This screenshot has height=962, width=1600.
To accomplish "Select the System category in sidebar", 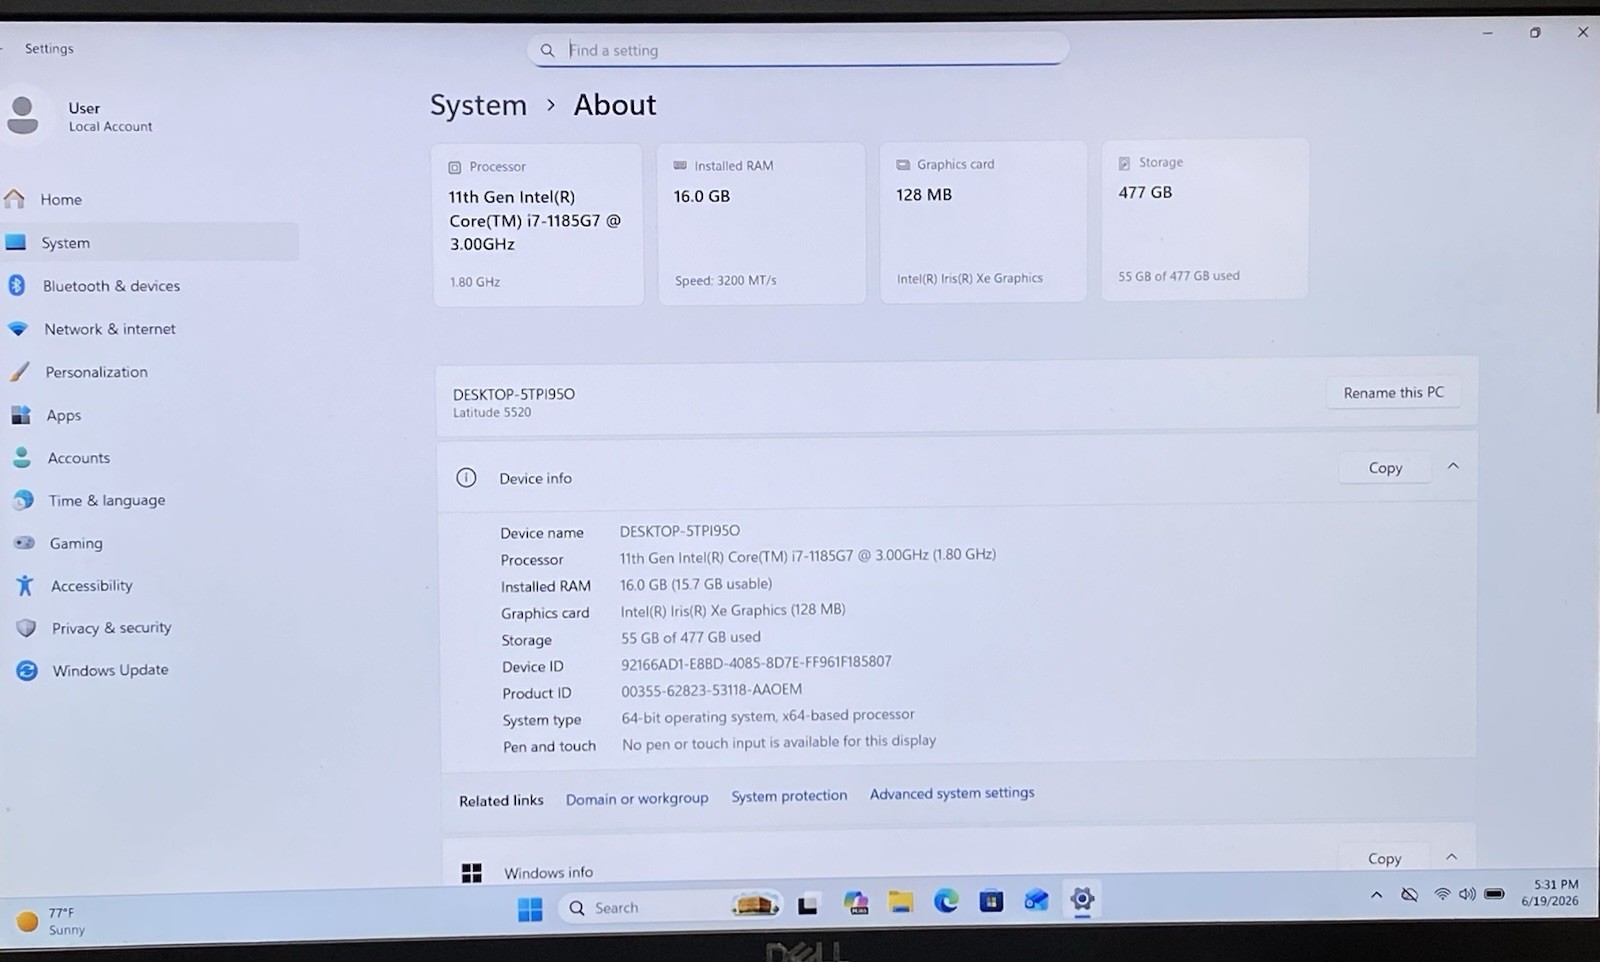I will pyautogui.click(x=150, y=242).
